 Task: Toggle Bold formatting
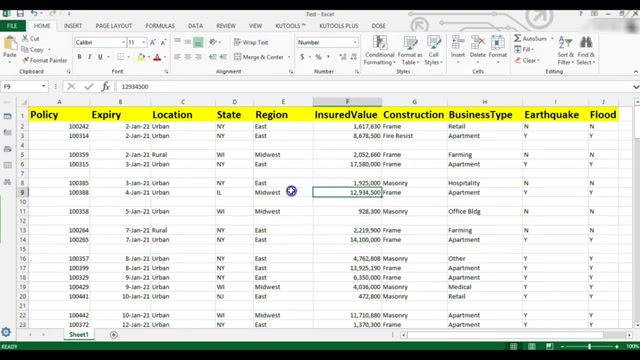[x=79, y=57]
